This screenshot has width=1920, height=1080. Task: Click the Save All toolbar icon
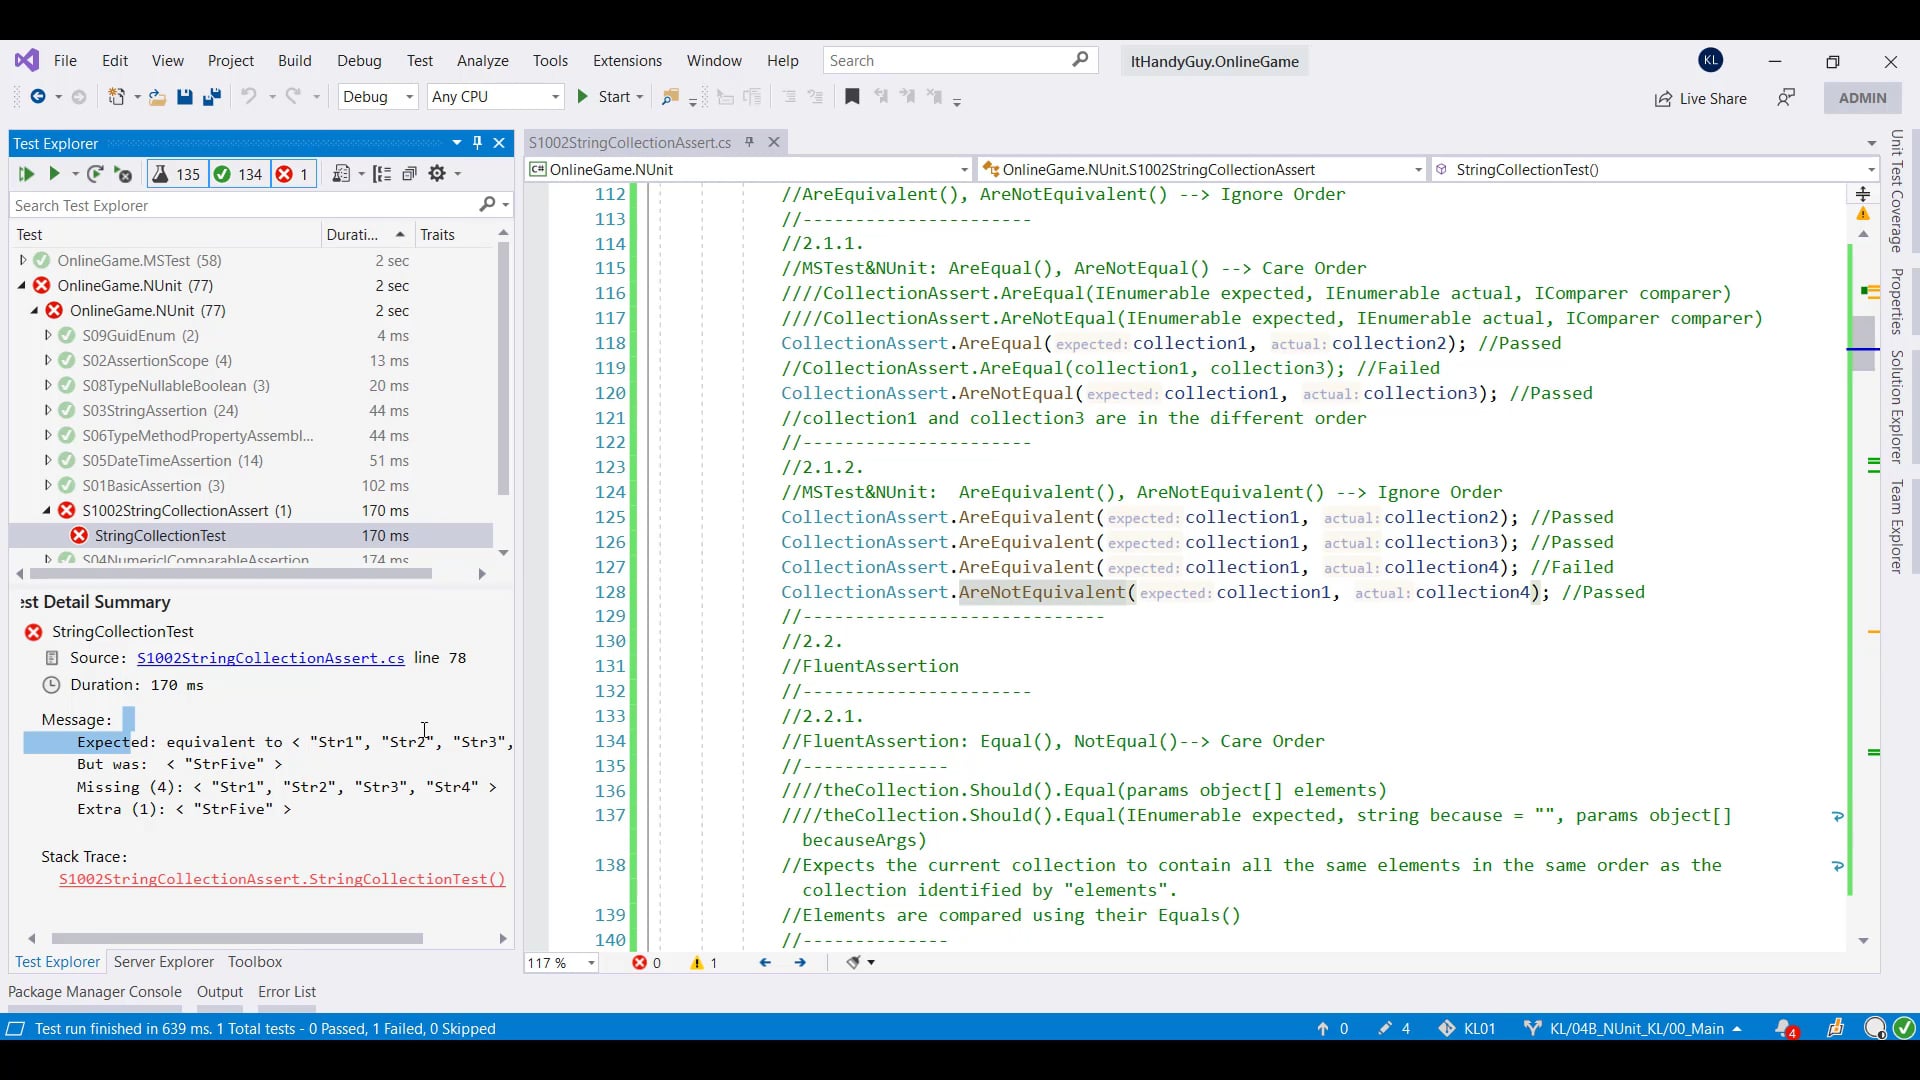[212, 97]
